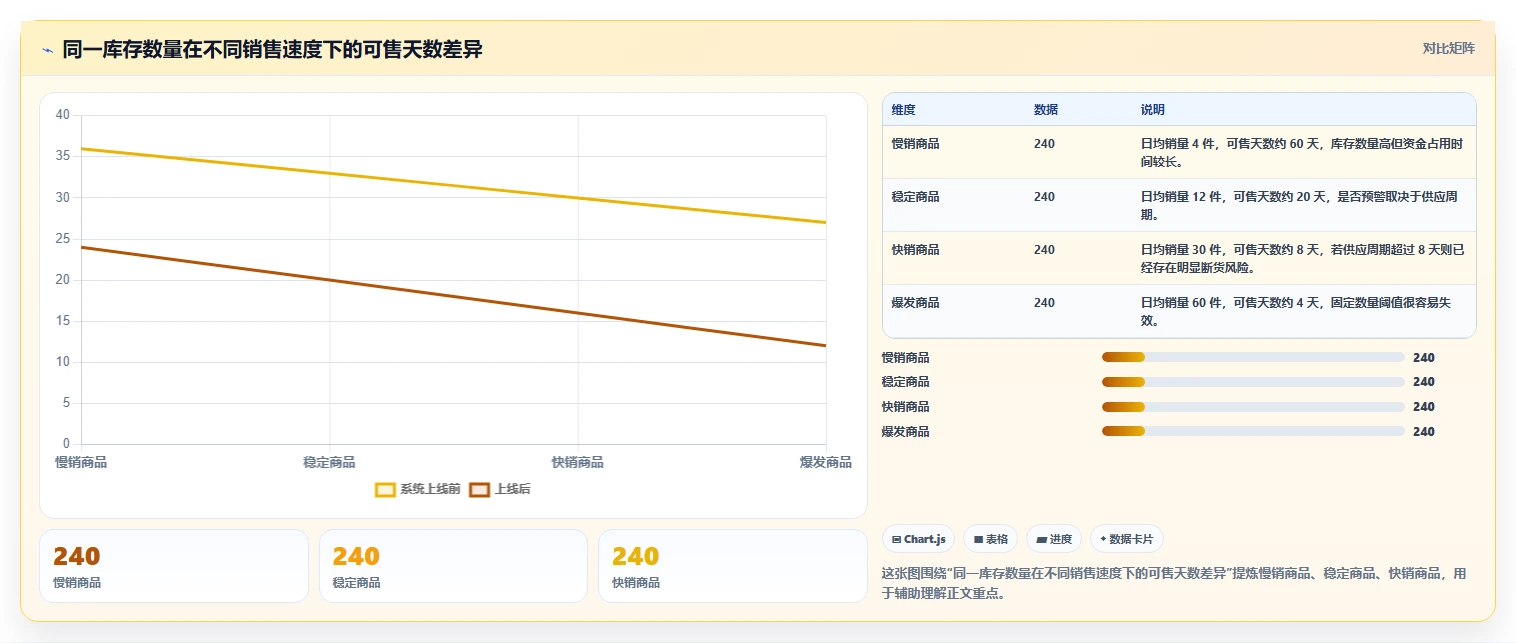The height and width of the screenshot is (643, 1516).
Task: Click the 日均销量 30 件 description
Action: (1302, 258)
